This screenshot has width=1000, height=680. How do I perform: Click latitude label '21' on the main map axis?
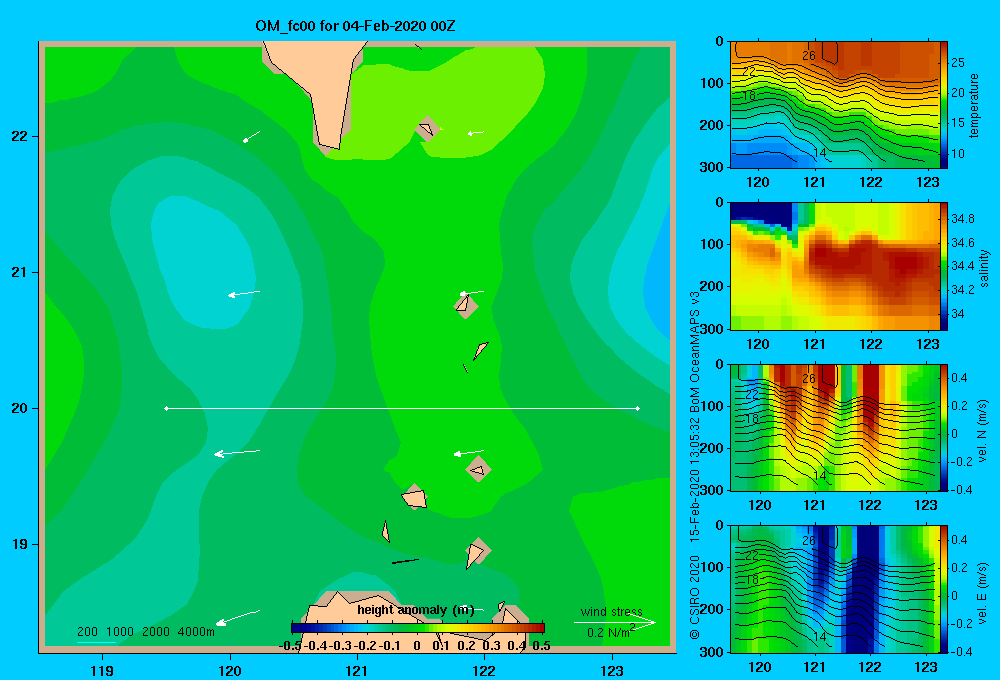pyautogui.click(x=20, y=272)
